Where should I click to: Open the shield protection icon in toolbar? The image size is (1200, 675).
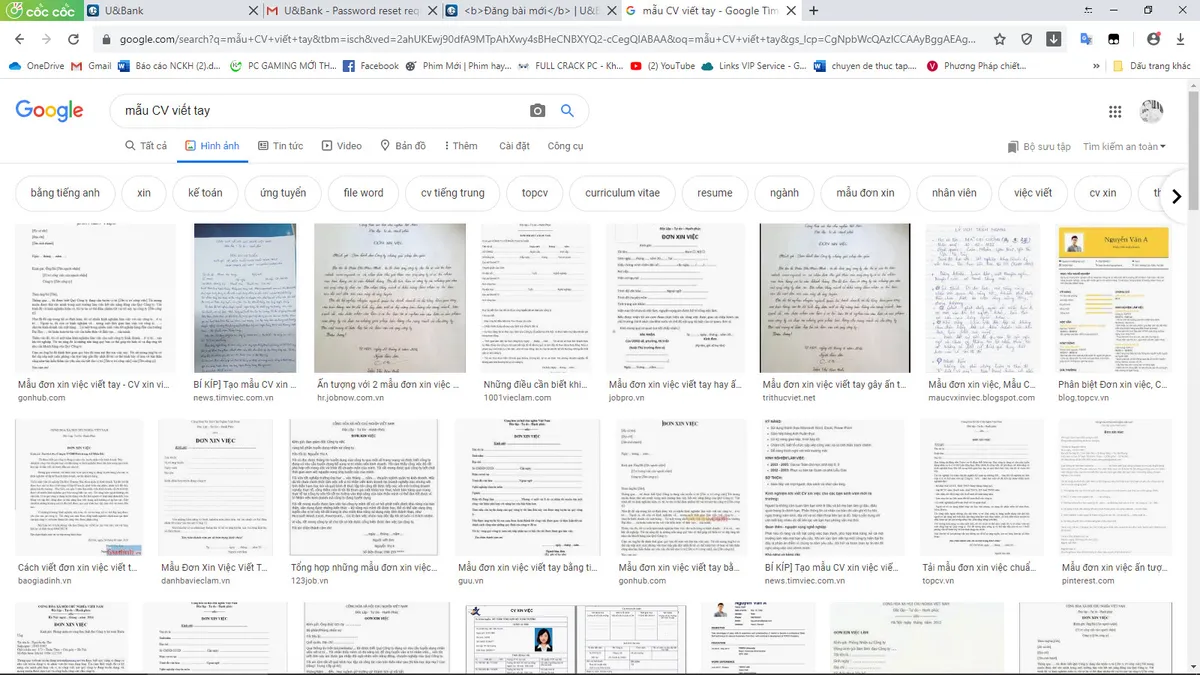point(1027,39)
